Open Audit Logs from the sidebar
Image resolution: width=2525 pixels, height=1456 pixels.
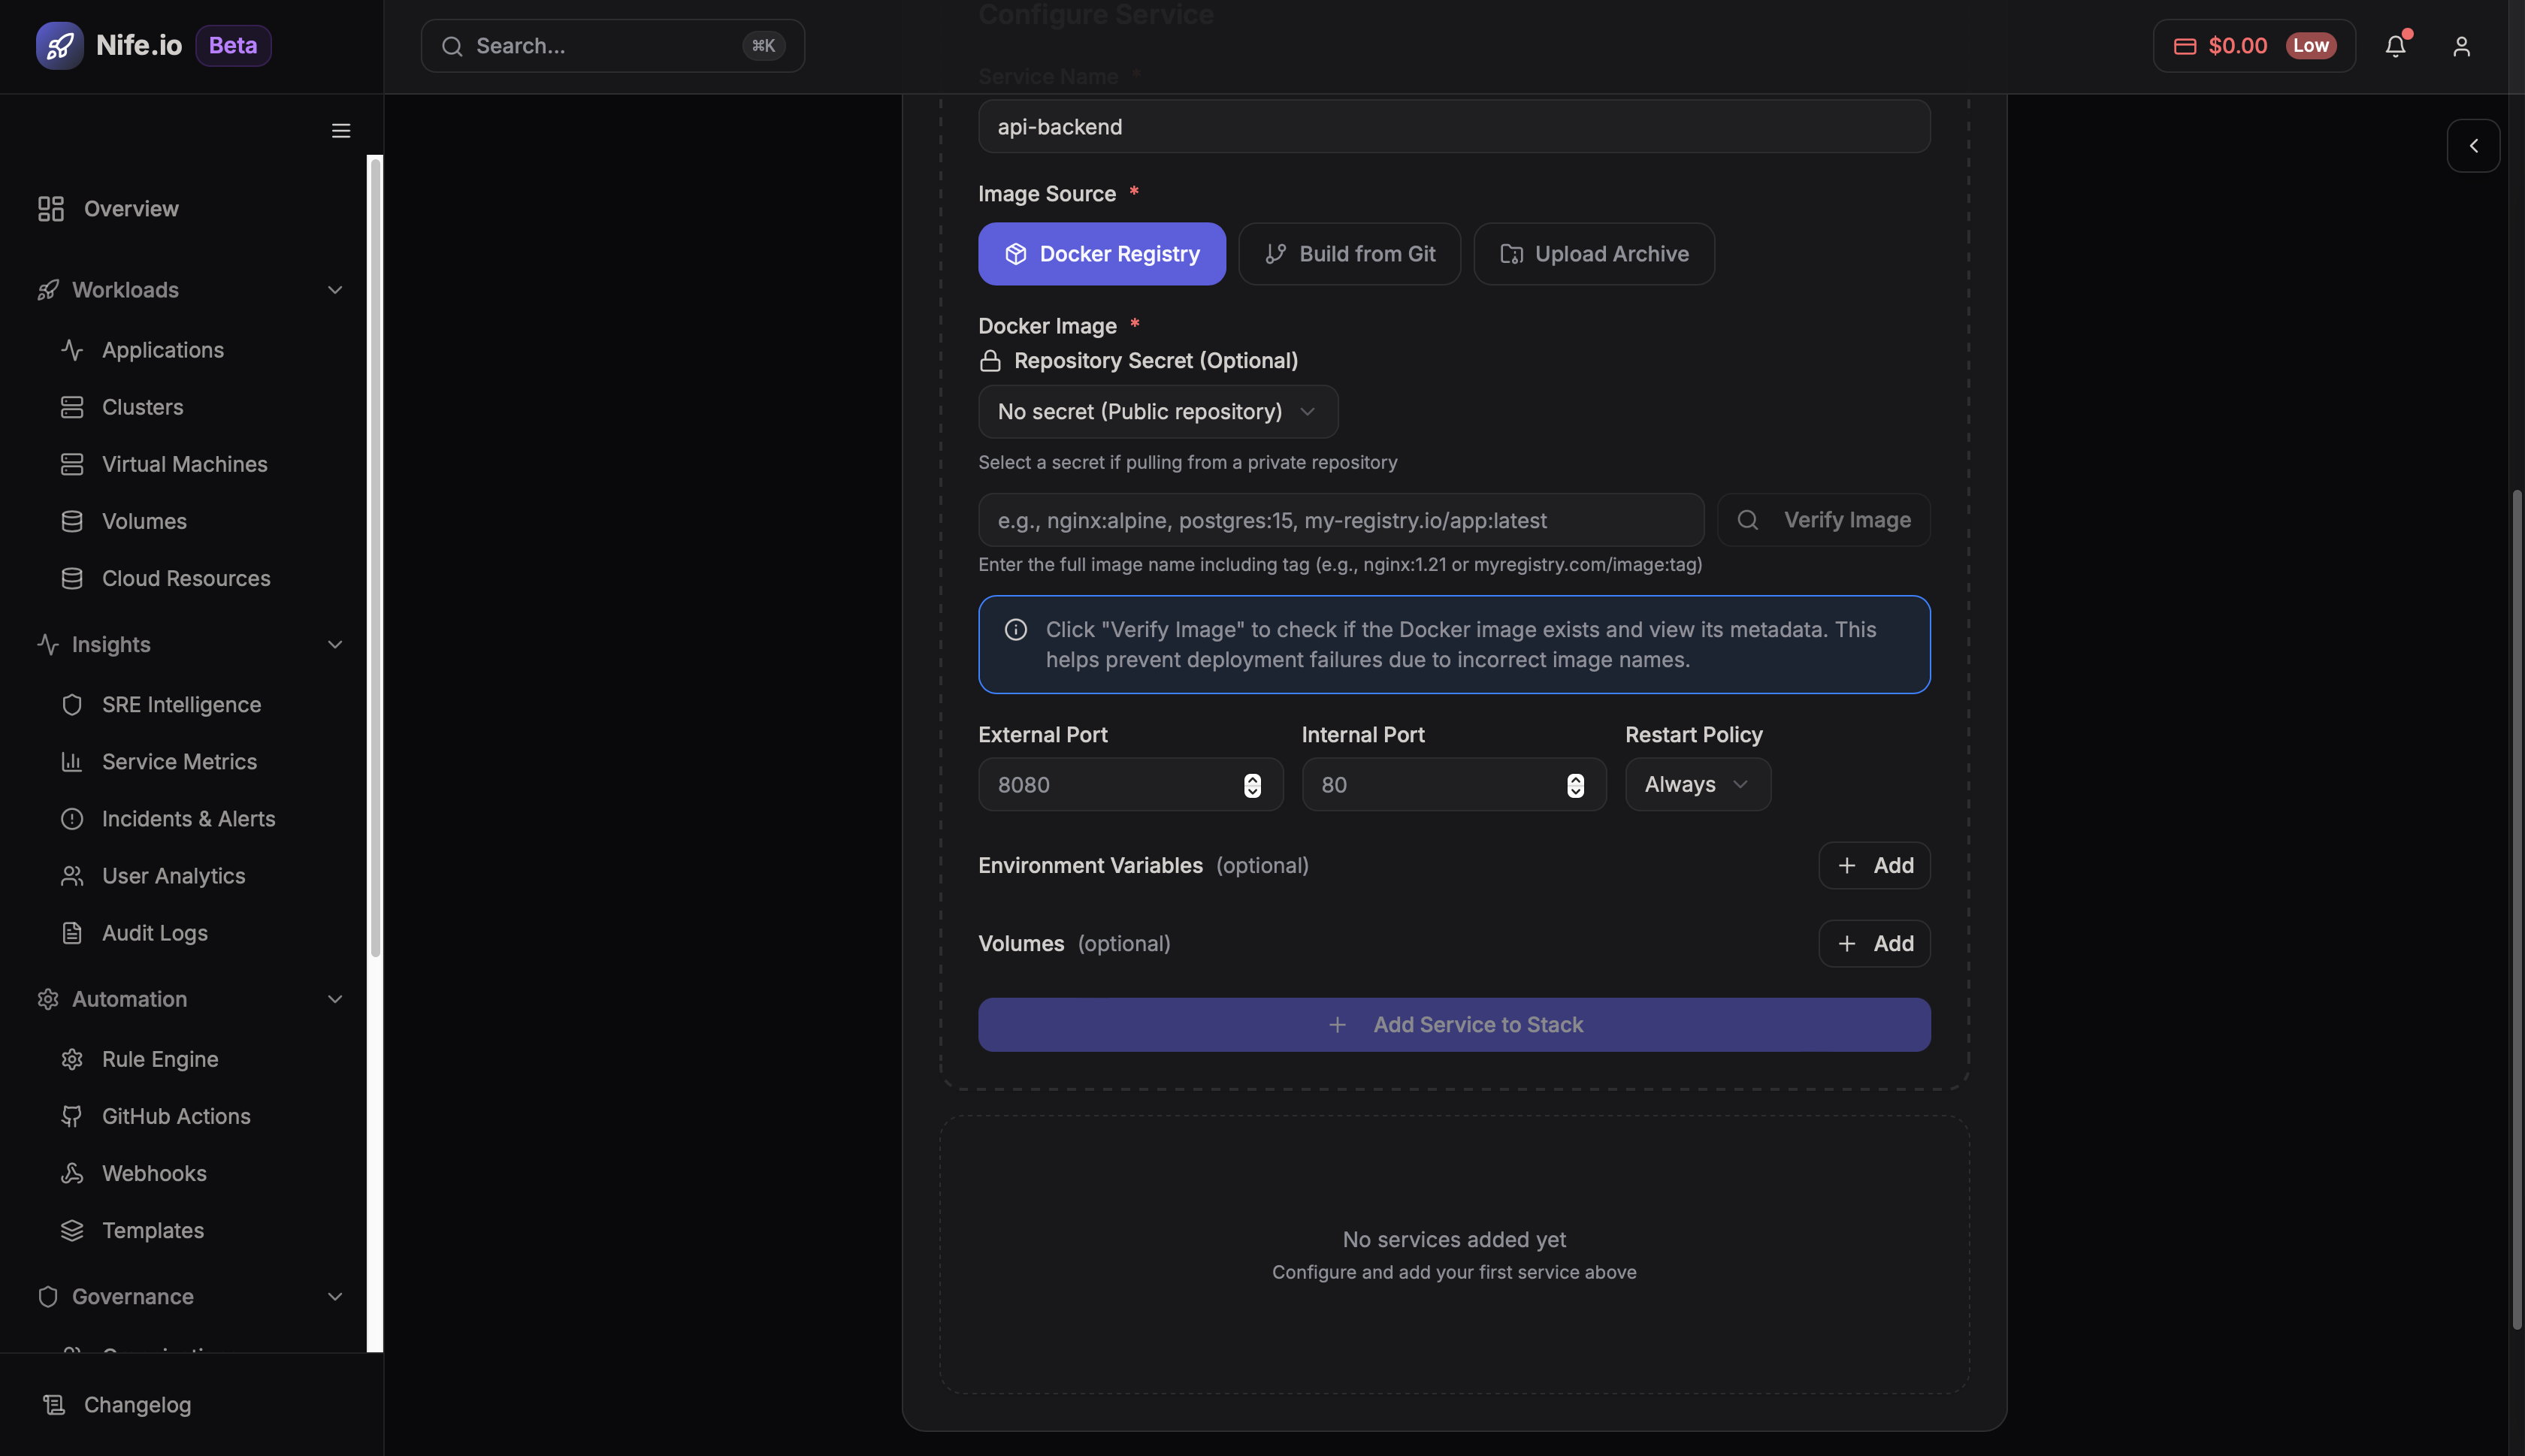155,932
